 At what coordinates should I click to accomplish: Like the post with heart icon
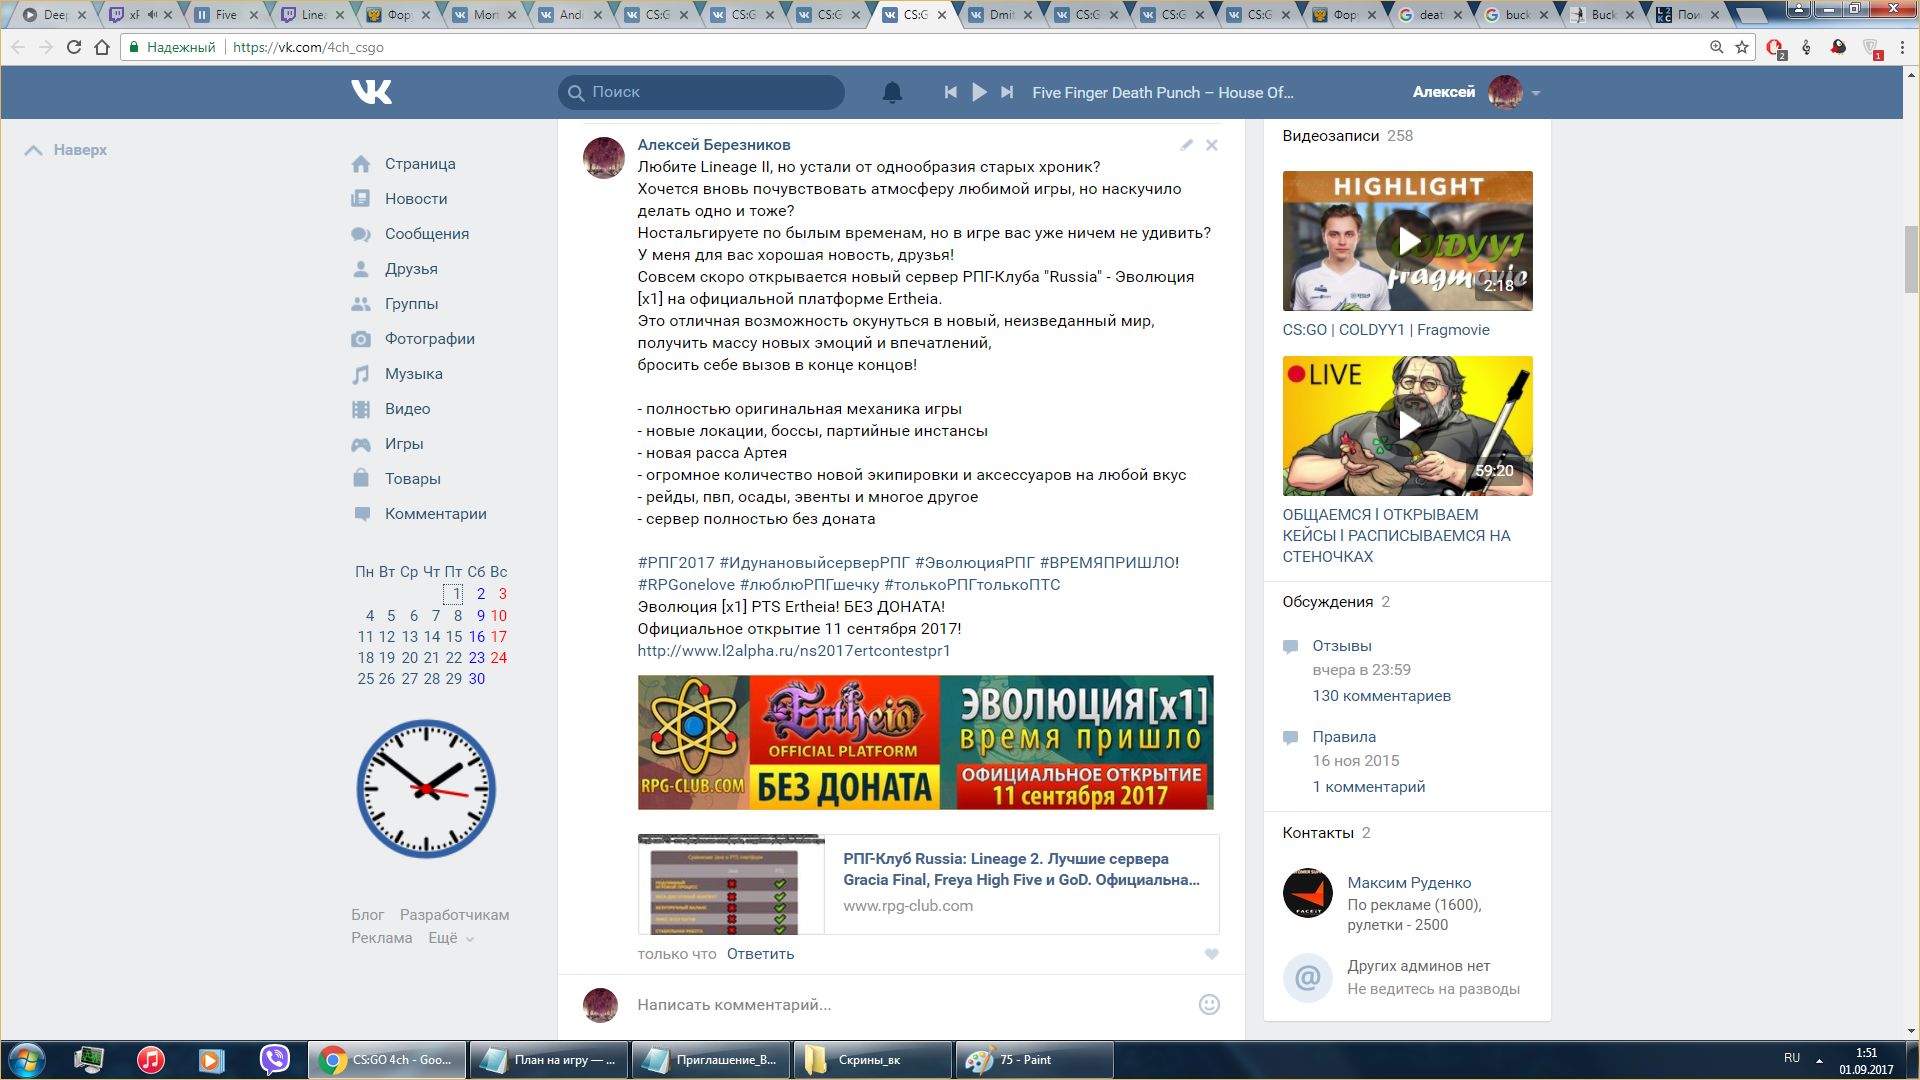1211,954
